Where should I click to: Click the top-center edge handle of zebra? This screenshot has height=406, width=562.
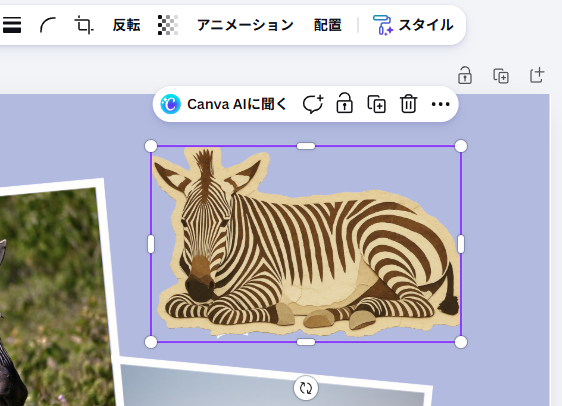coord(306,146)
